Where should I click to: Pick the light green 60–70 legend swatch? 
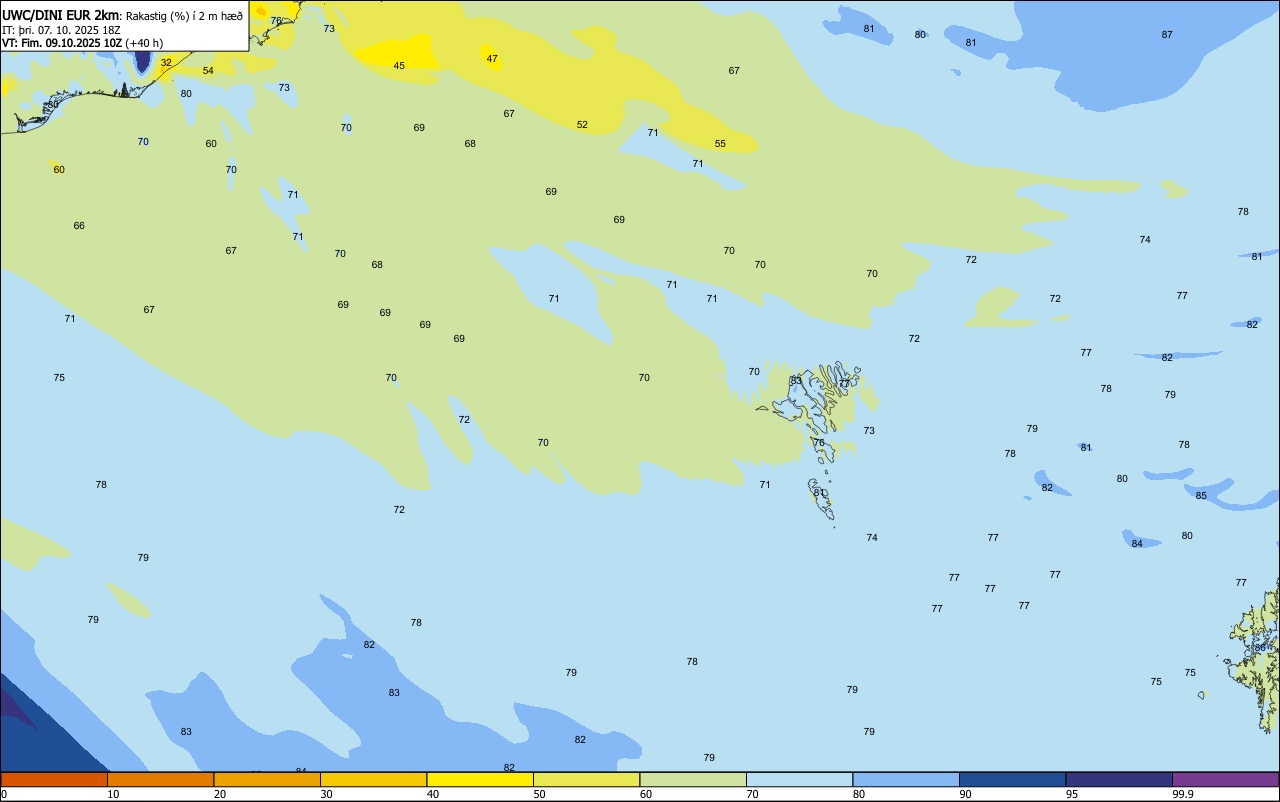pyautogui.click(x=693, y=779)
